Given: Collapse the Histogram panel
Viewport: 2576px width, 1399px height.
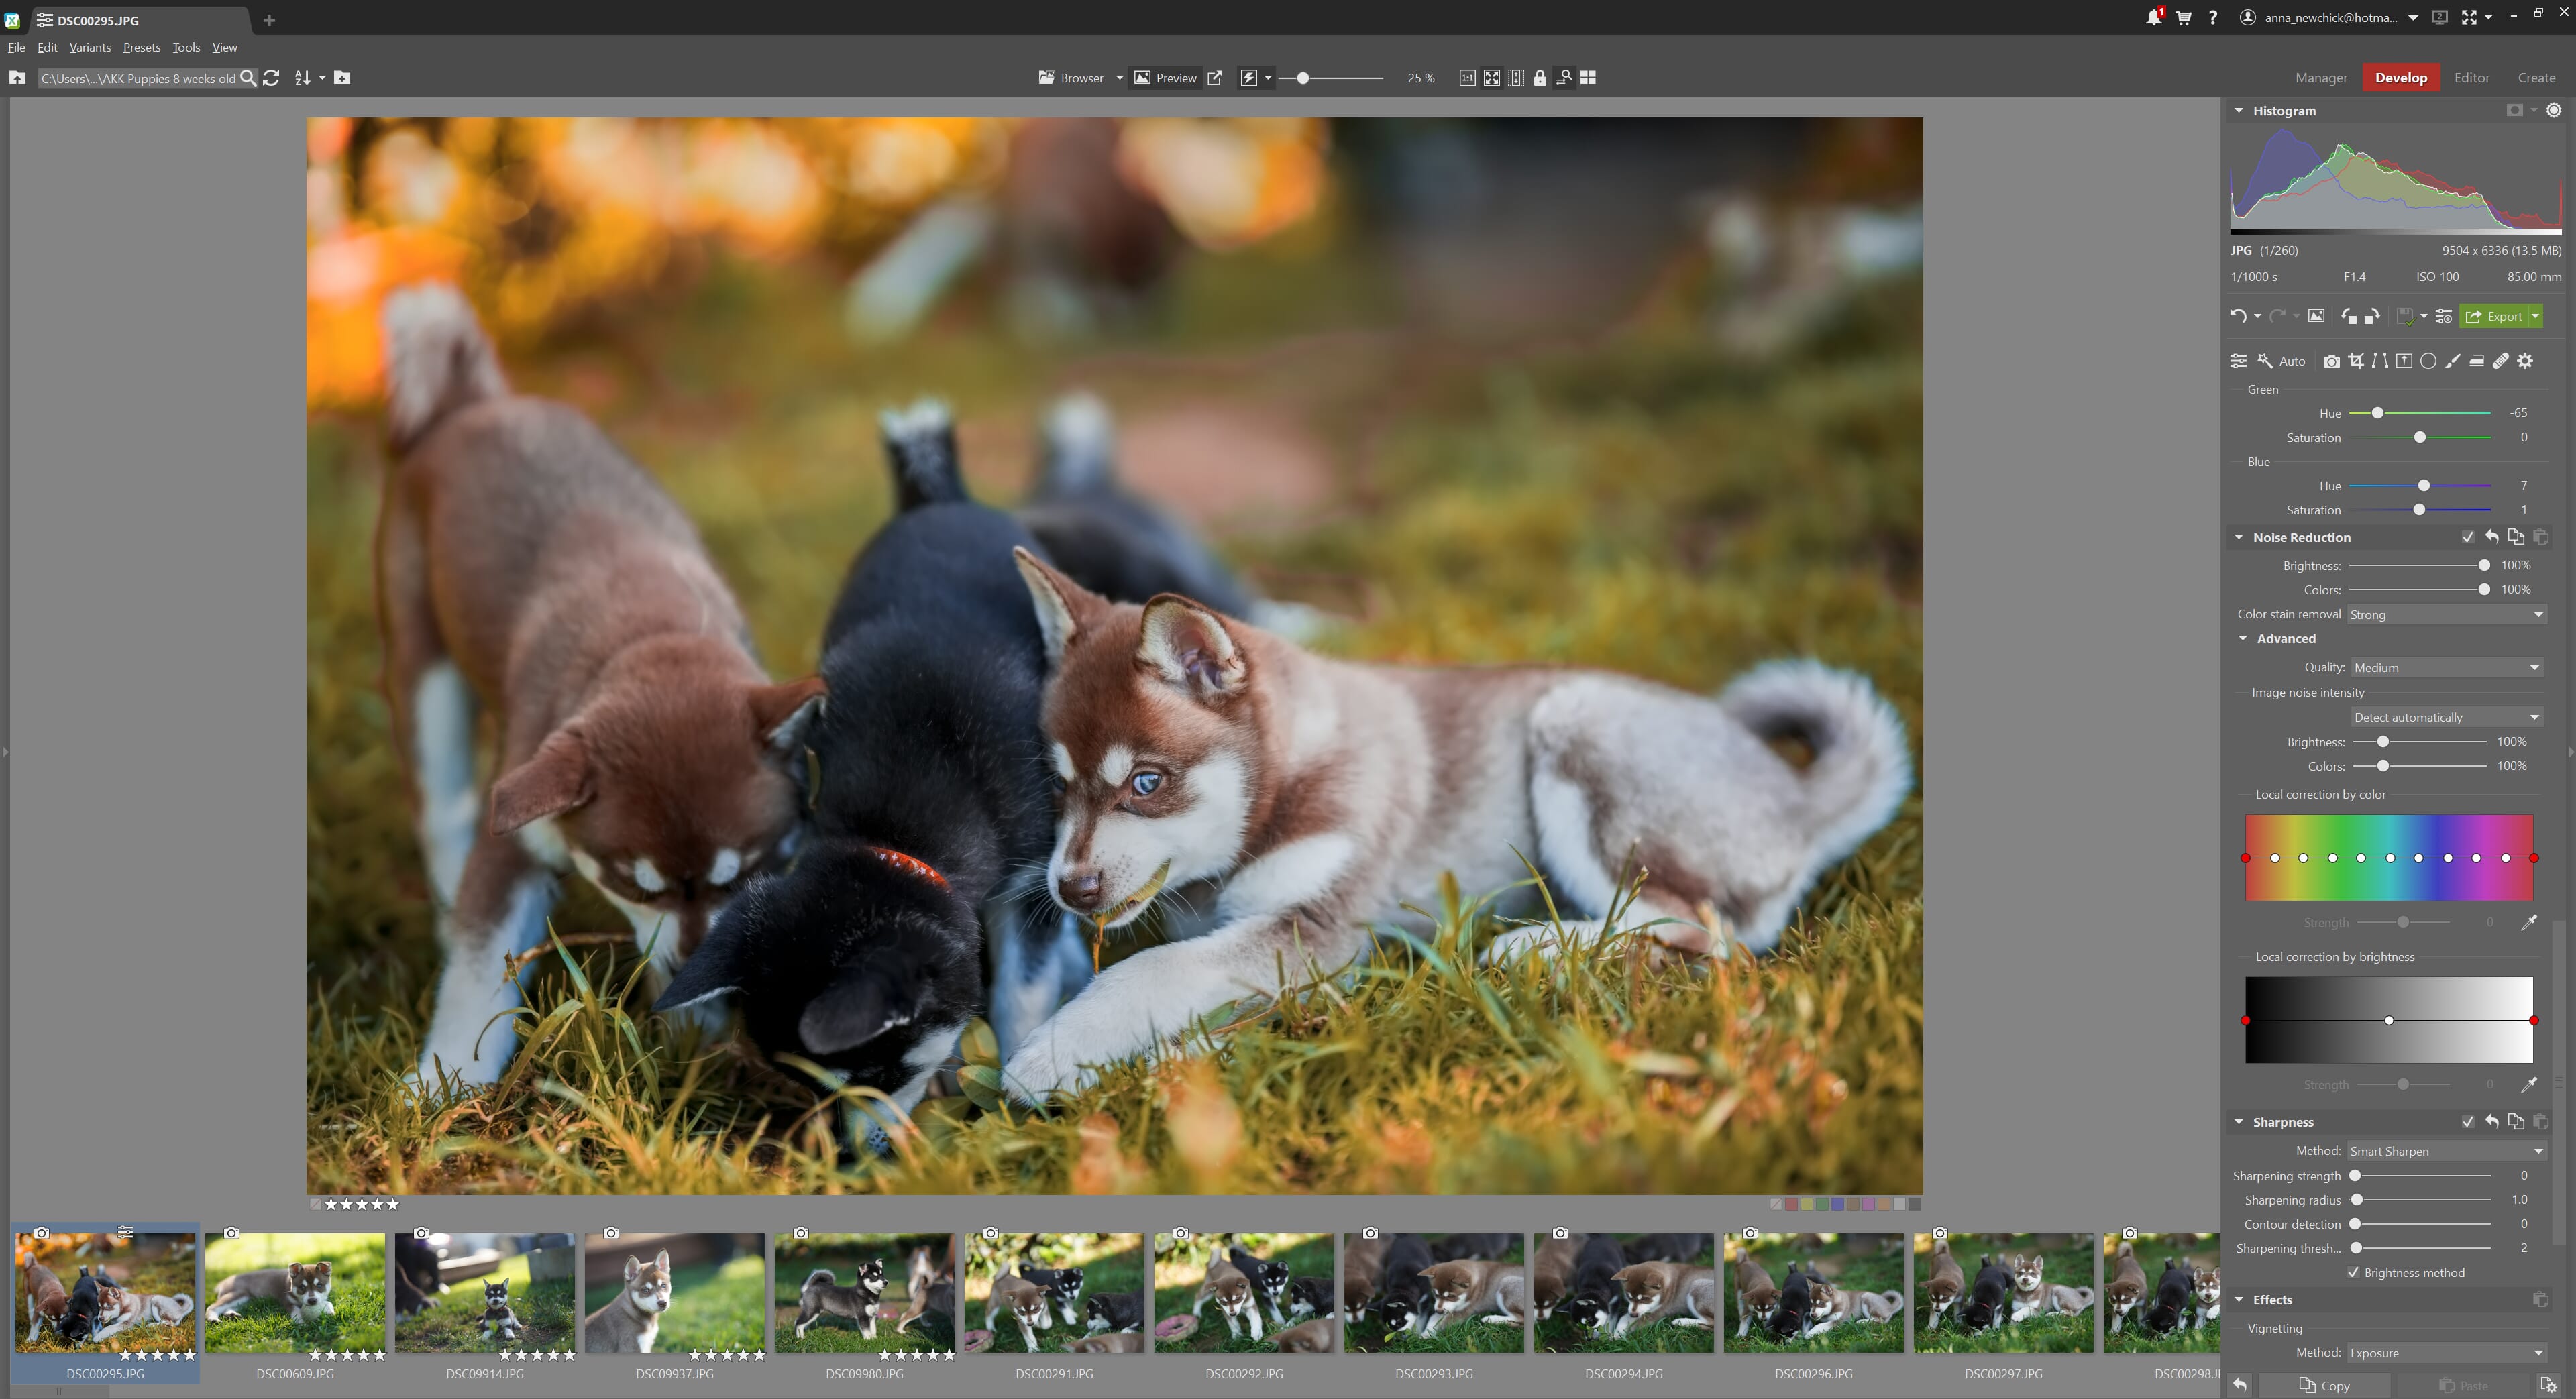Looking at the screenshot, I should [x=2238, y=111].
